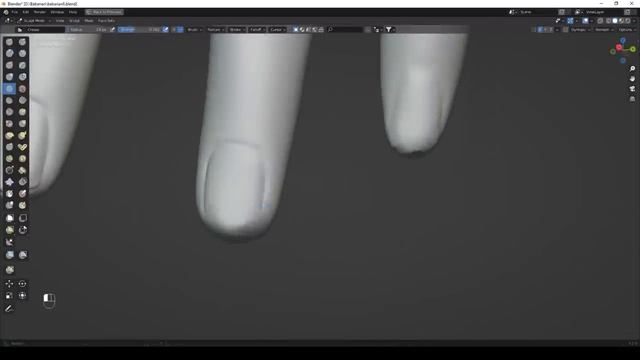
Task: Expand the Falloff settings dropdown
Action: coord(257,29)
